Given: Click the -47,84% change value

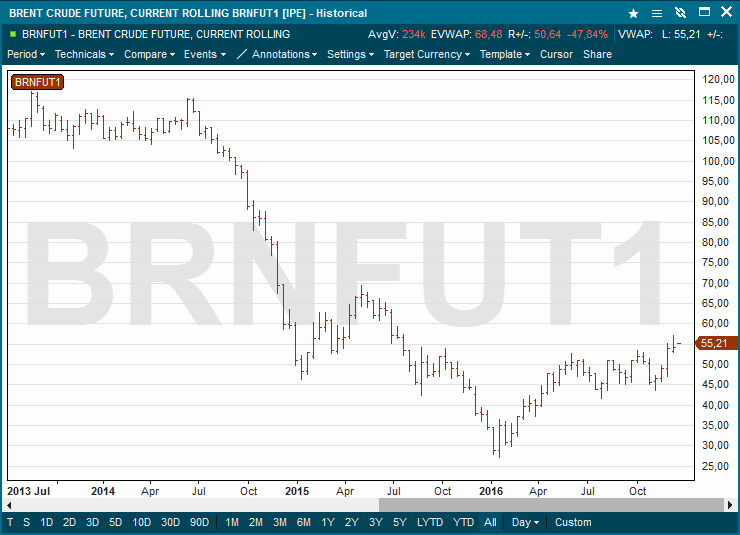Looking at the screenshot, I should tap(587, 34).
